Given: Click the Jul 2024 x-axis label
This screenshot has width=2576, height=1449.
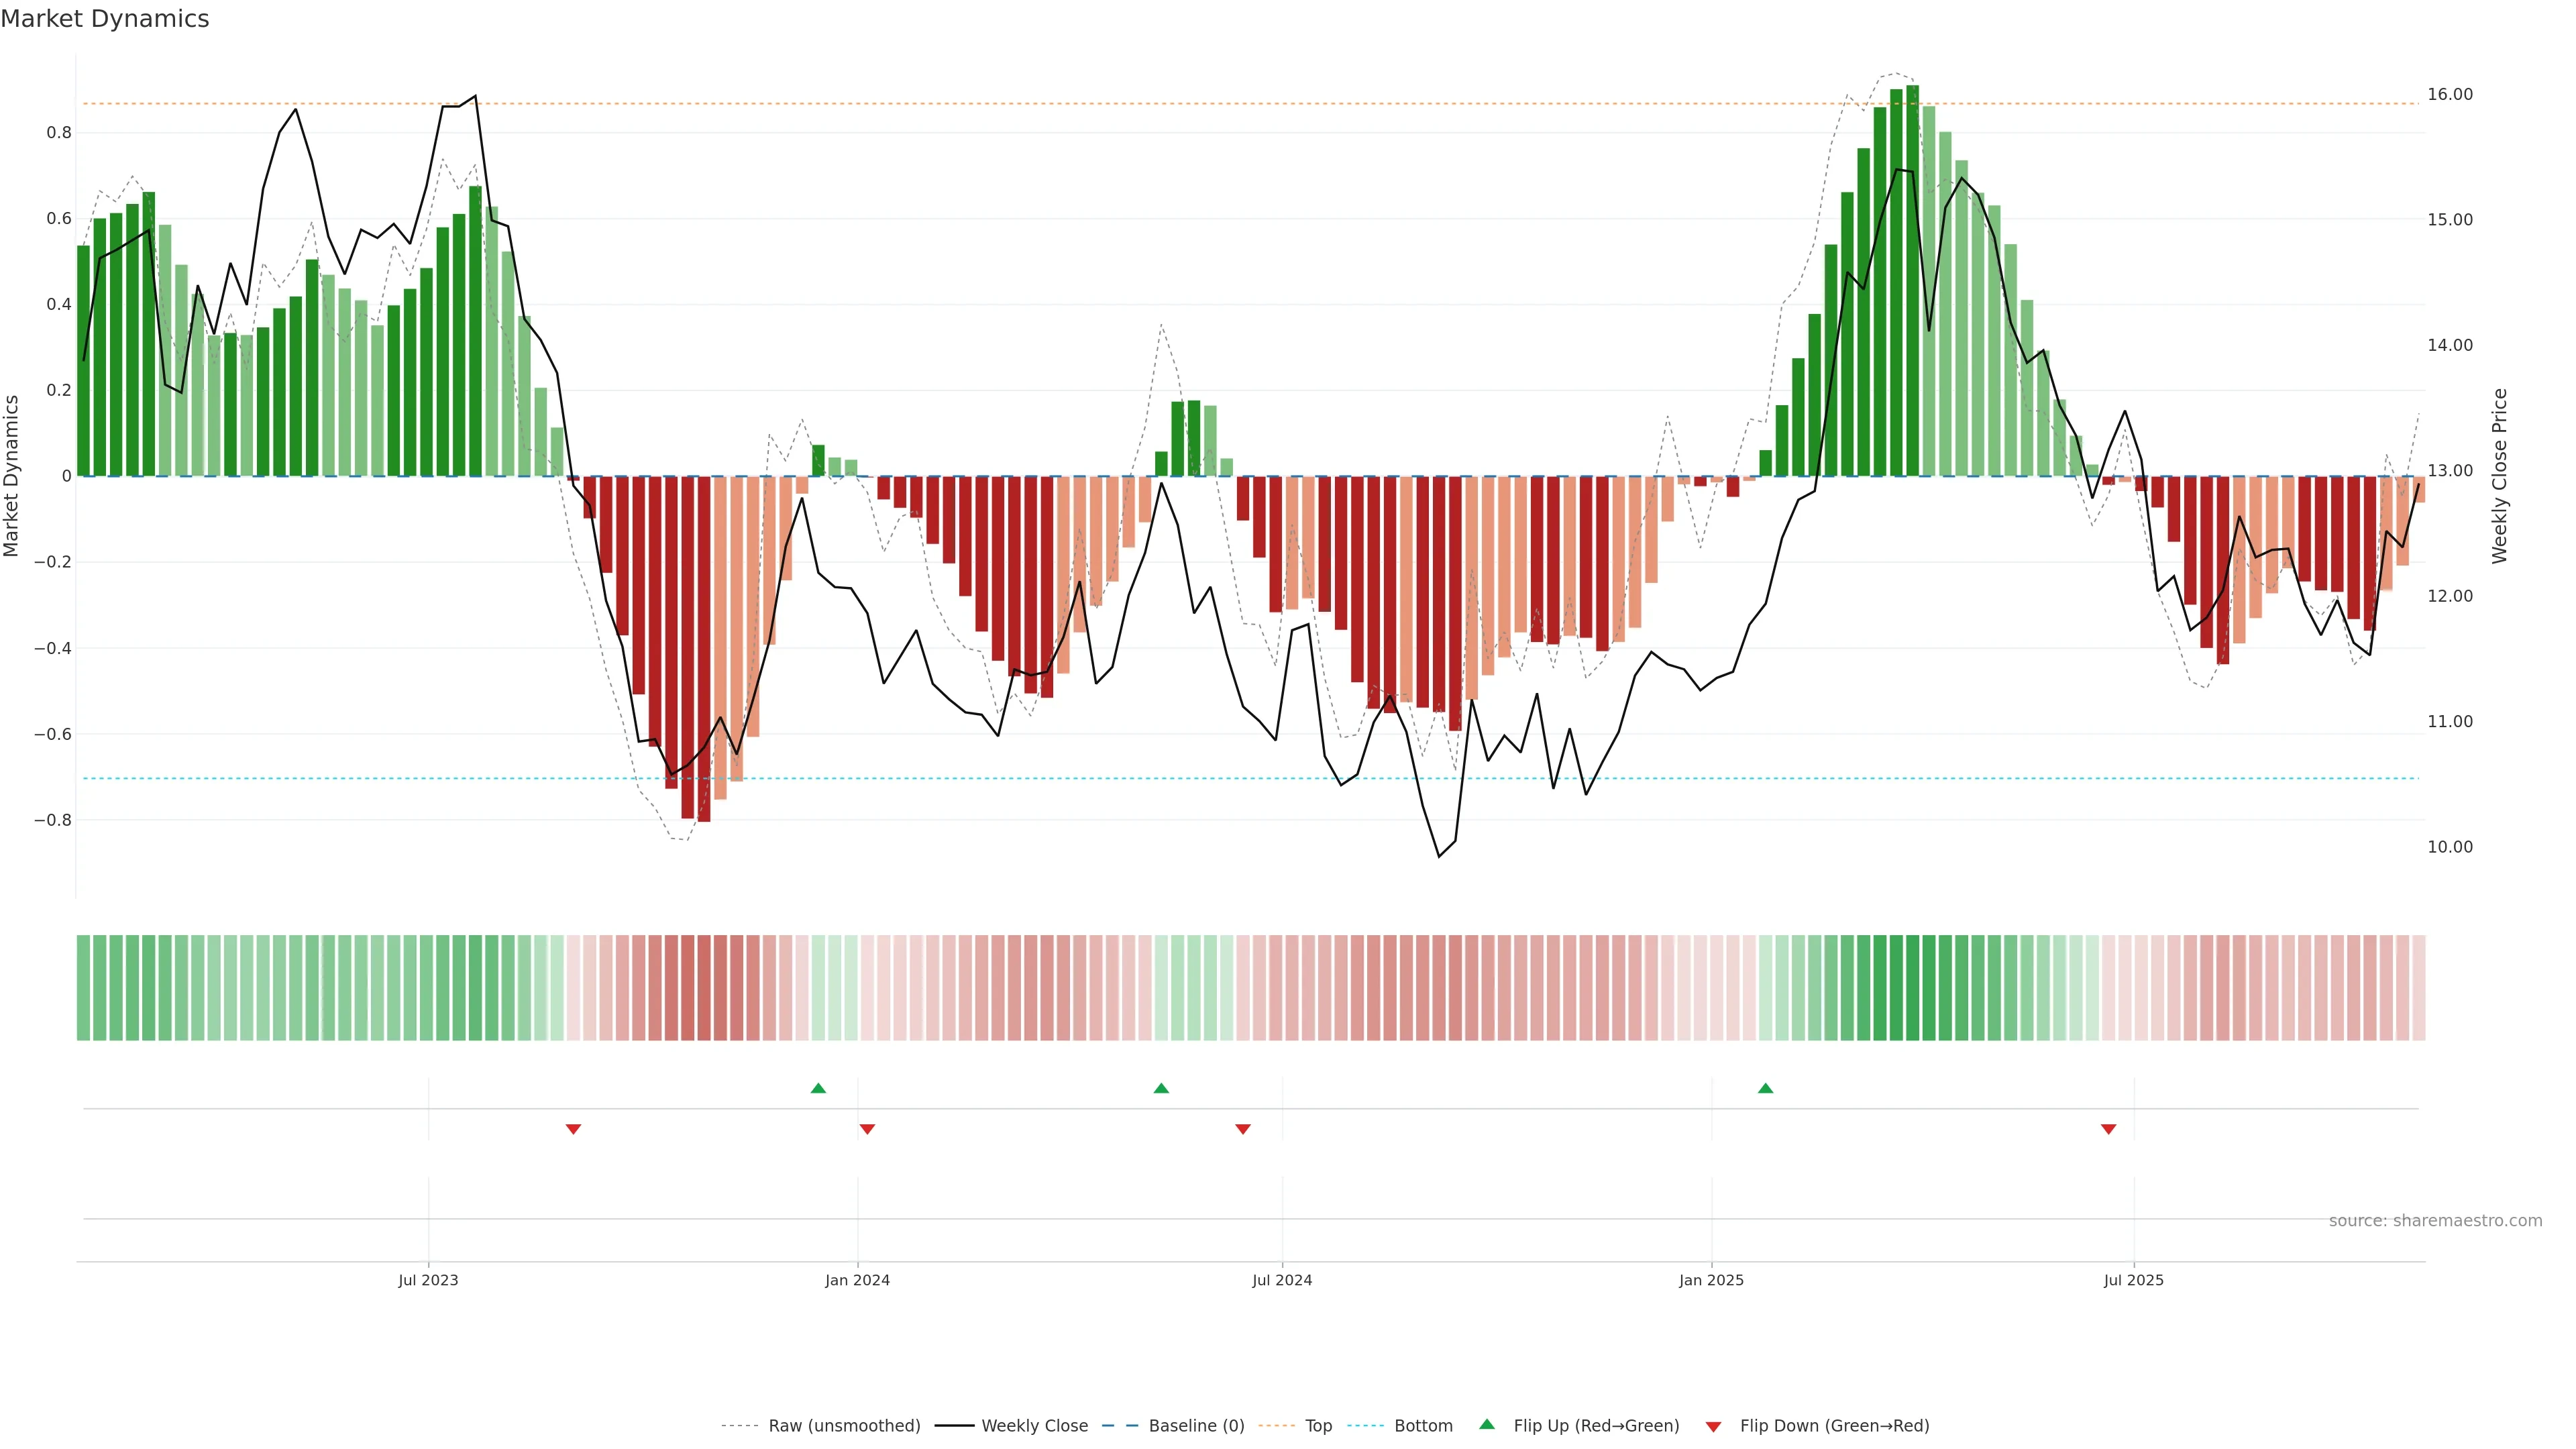Looking at the screenshot, I should click(x=1282, y=1280).
